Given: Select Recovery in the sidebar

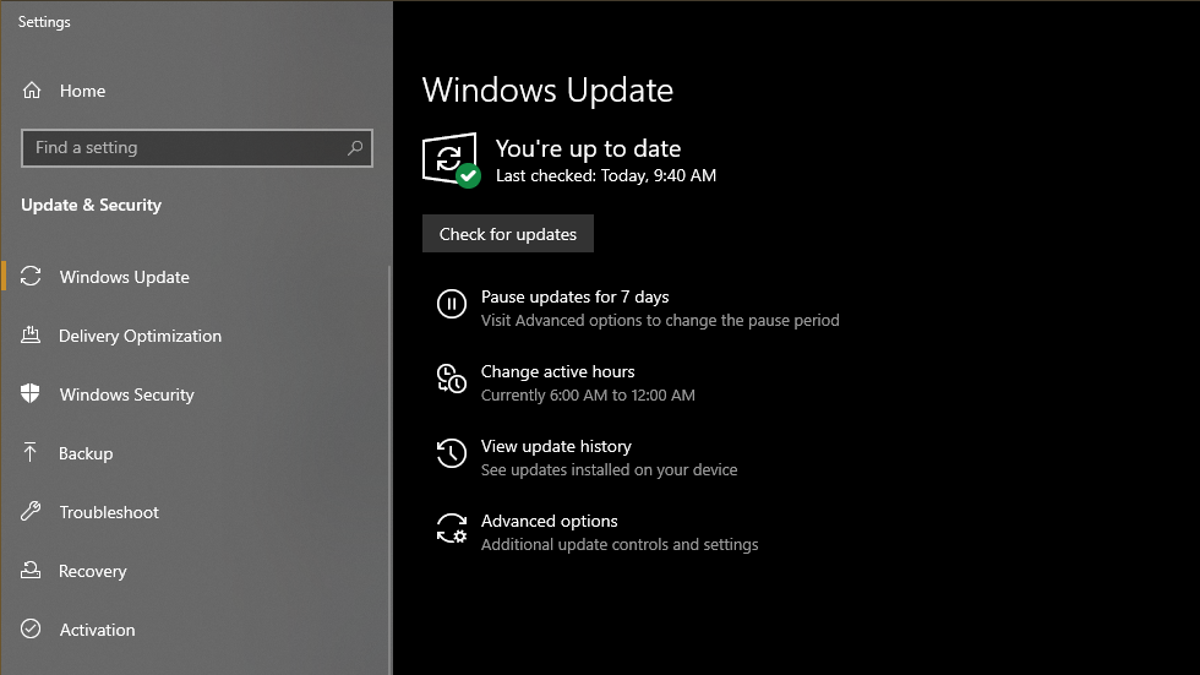Looking at the screenshot, I should [x=92, y=571].
